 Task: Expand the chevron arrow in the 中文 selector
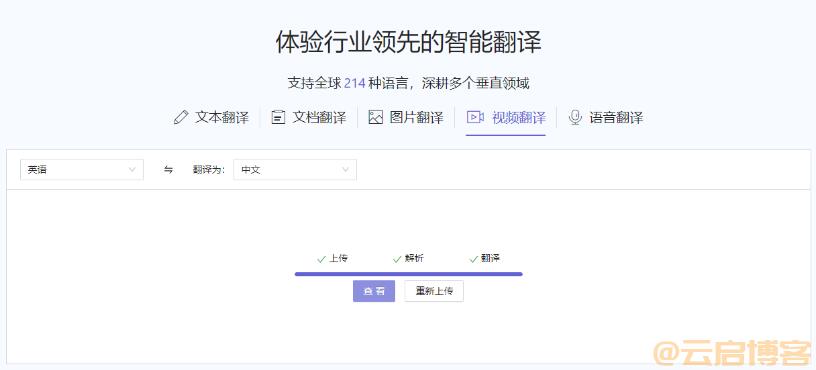point(345,170)
